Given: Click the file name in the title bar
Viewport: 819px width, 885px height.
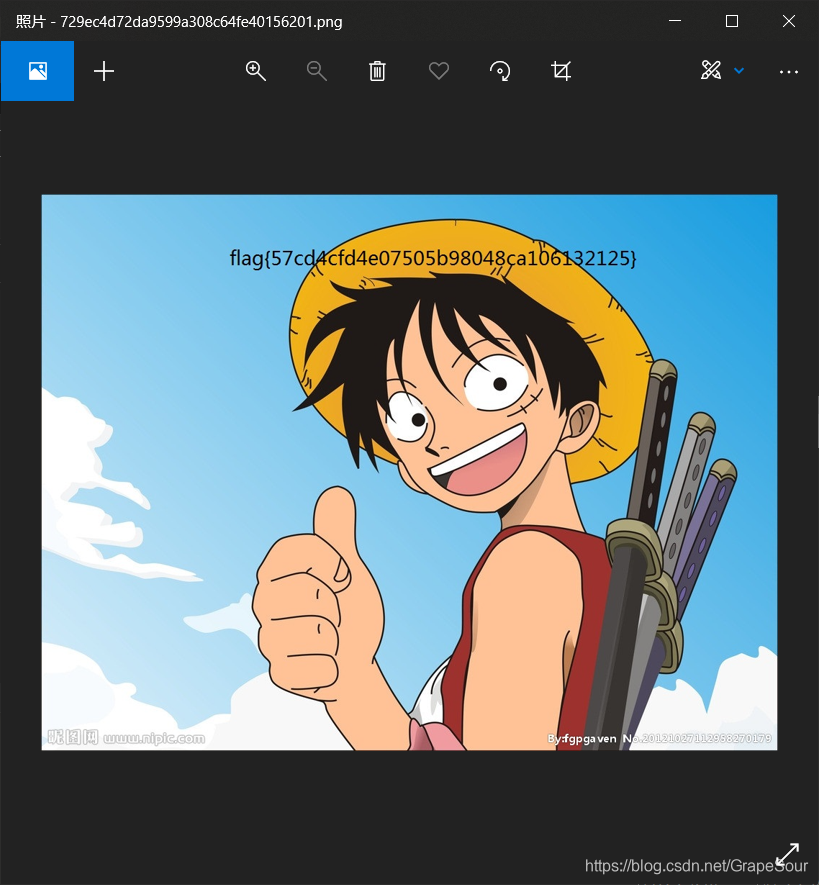Looking at the screenshot, I should pyautogui.click(x=201, y=21).
